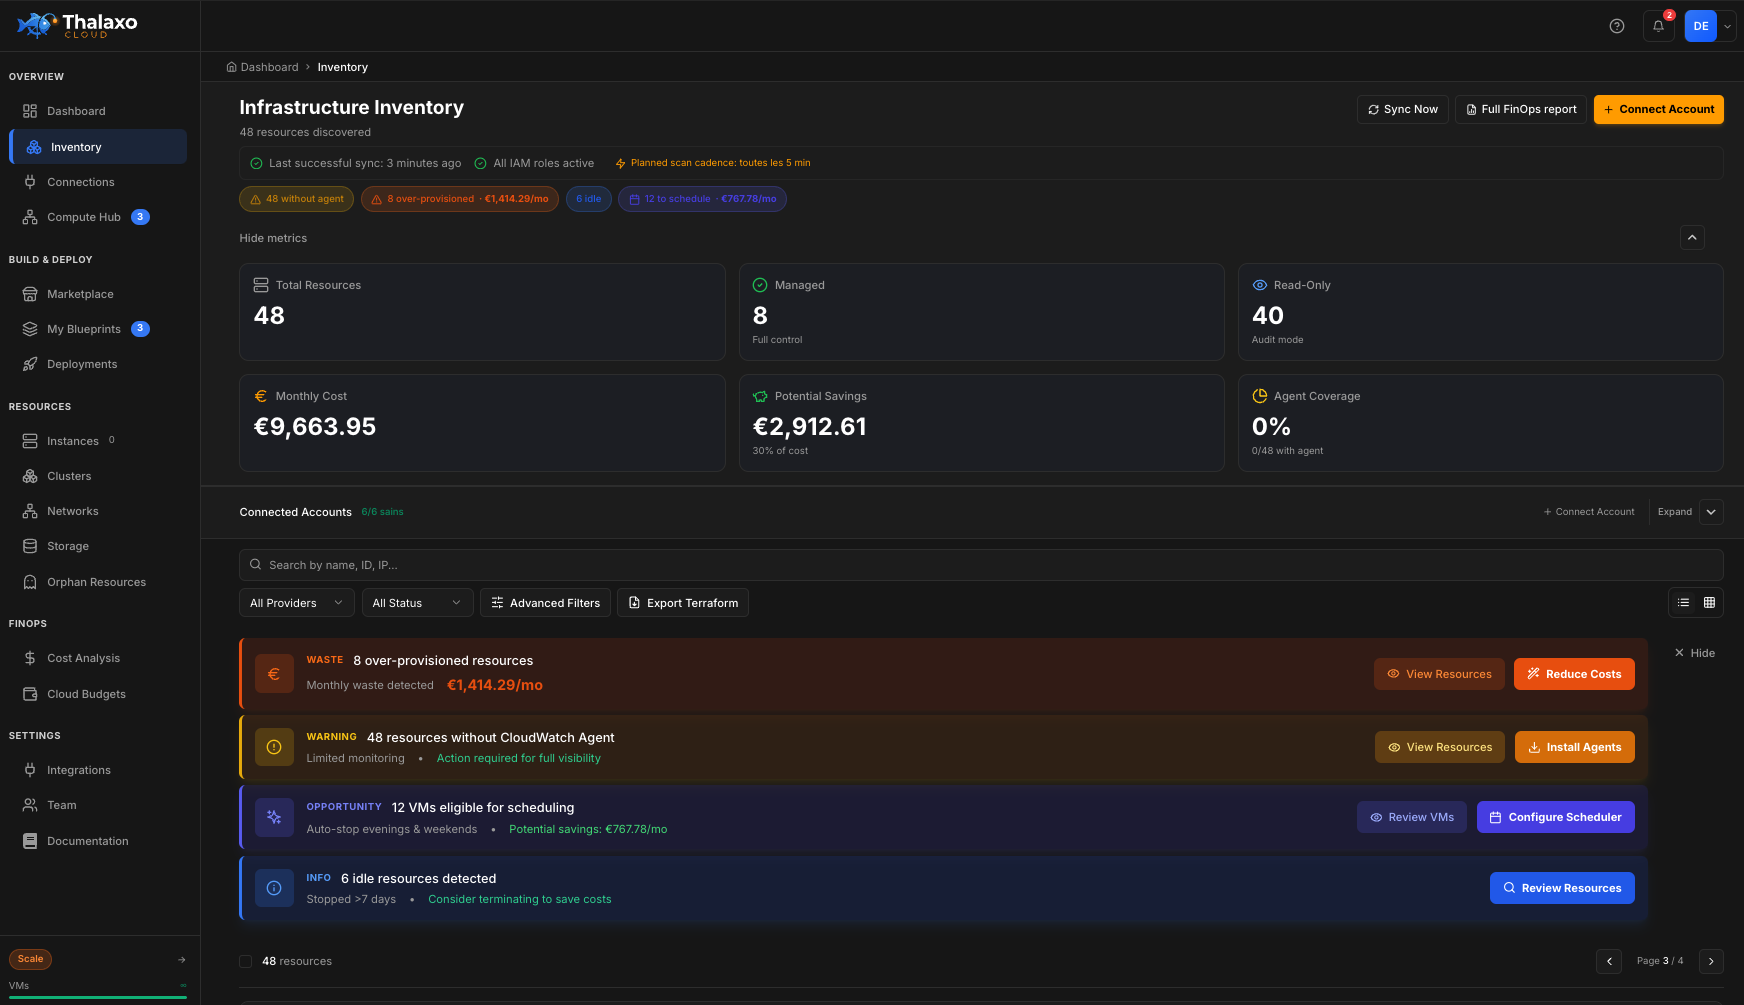Go to next page arrow

(1711, 961)
